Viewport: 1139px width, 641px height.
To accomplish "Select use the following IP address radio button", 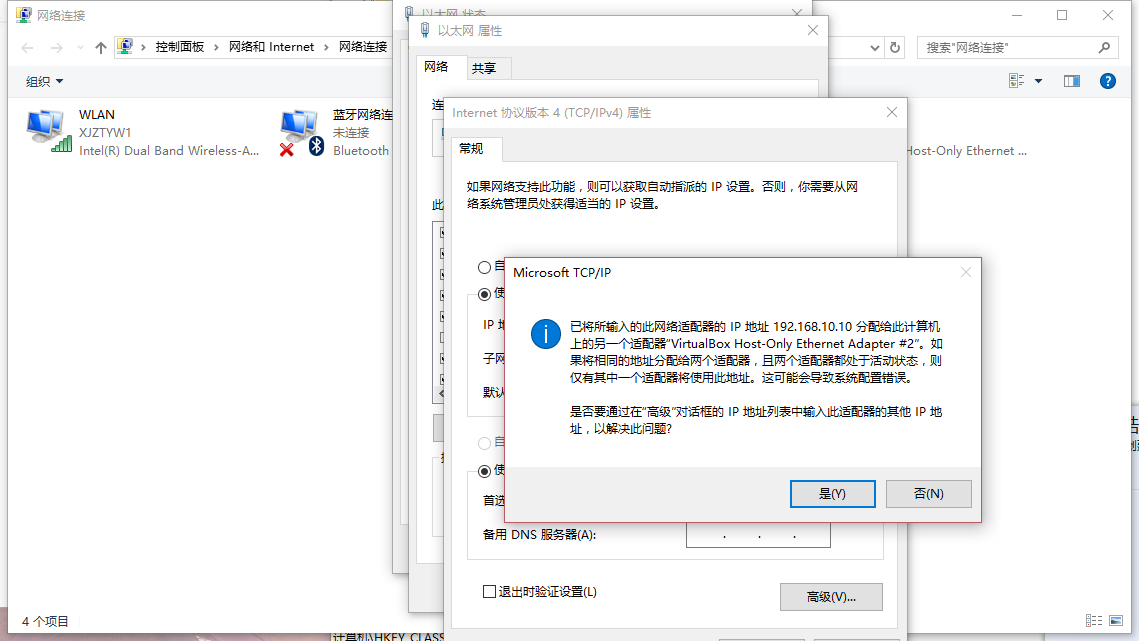I will [485, 294].
